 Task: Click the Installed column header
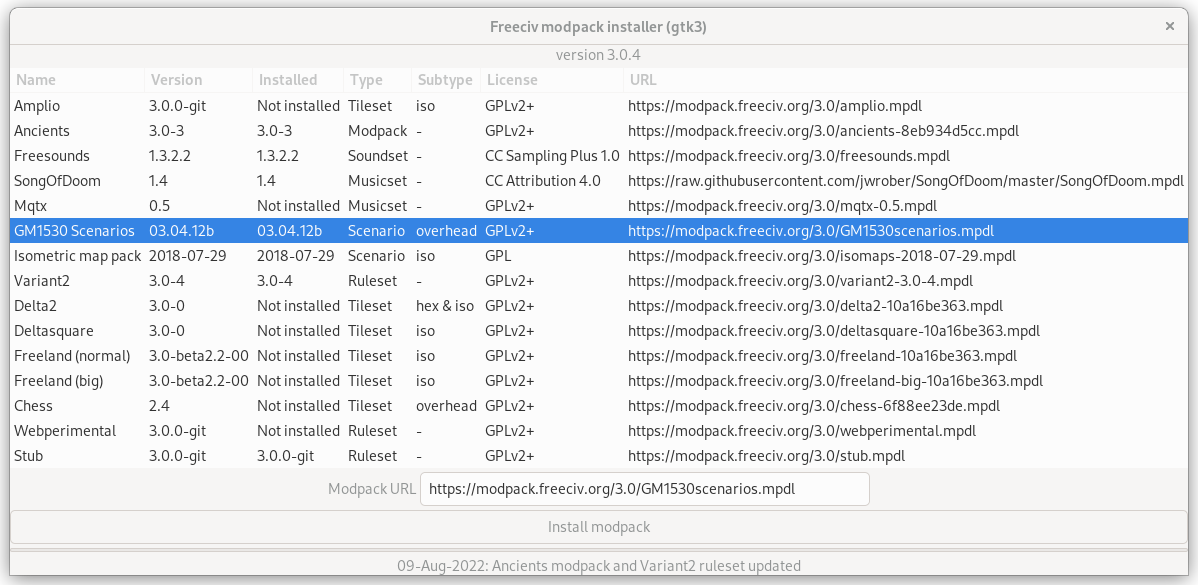click(287, 80)
